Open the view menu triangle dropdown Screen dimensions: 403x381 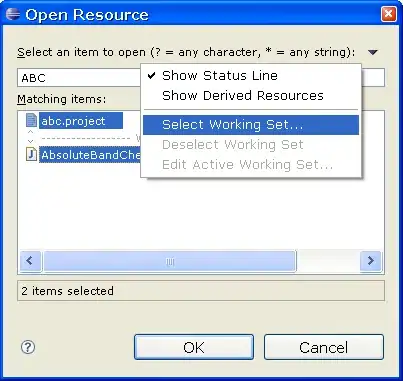[x=373, y=52]
